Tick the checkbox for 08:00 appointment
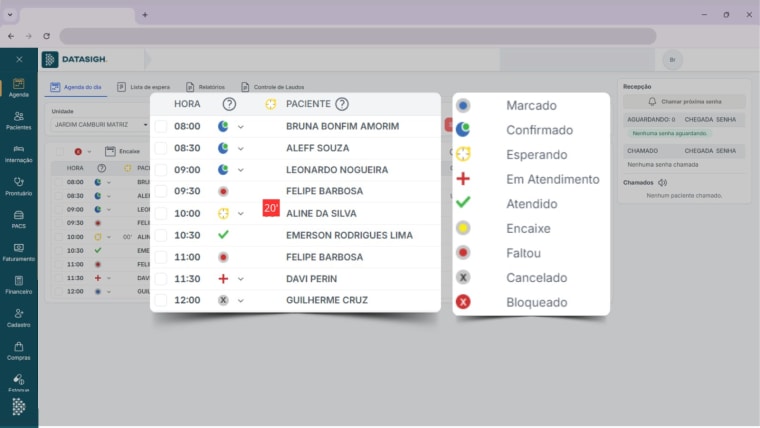The image size is (760, 428). [161, 126]
